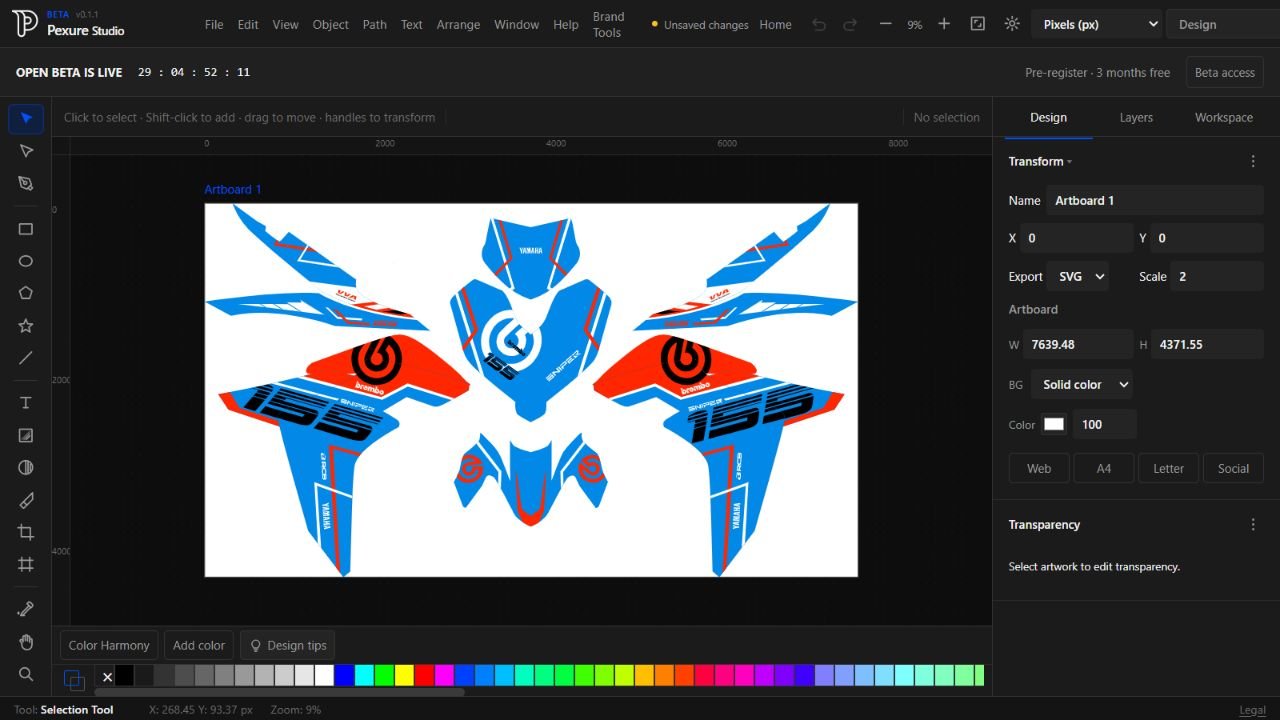Image resolution: width=1280 pixels, height=720 pixels.
Task: Click the Color Harmony button
Action: click(x=109, y=645)
